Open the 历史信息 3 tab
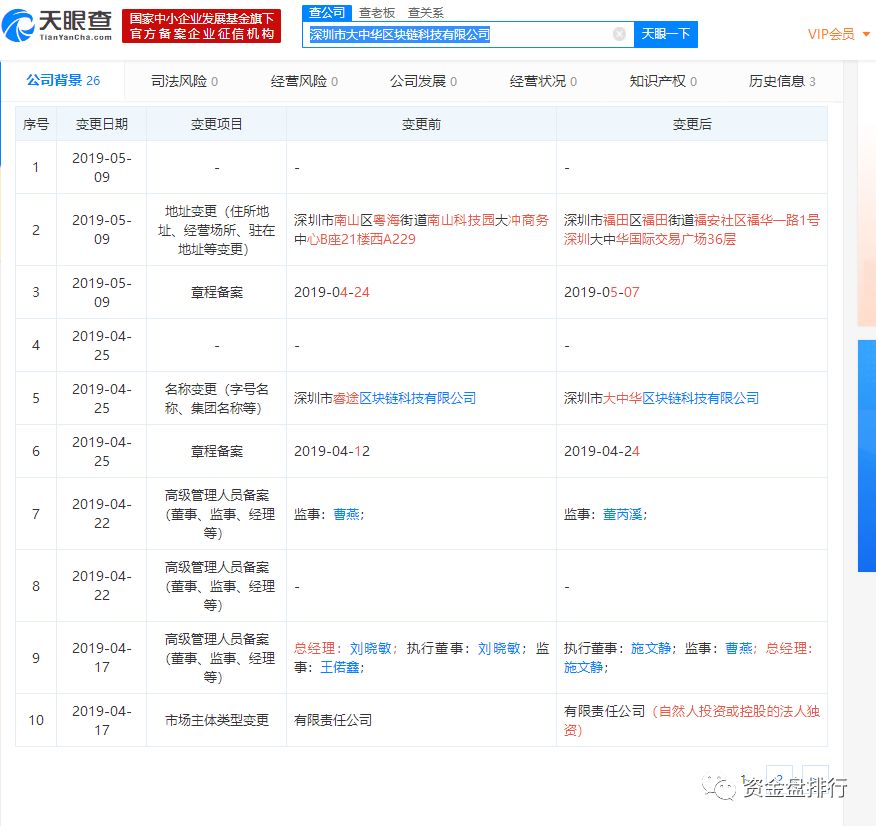 [782, 82]
